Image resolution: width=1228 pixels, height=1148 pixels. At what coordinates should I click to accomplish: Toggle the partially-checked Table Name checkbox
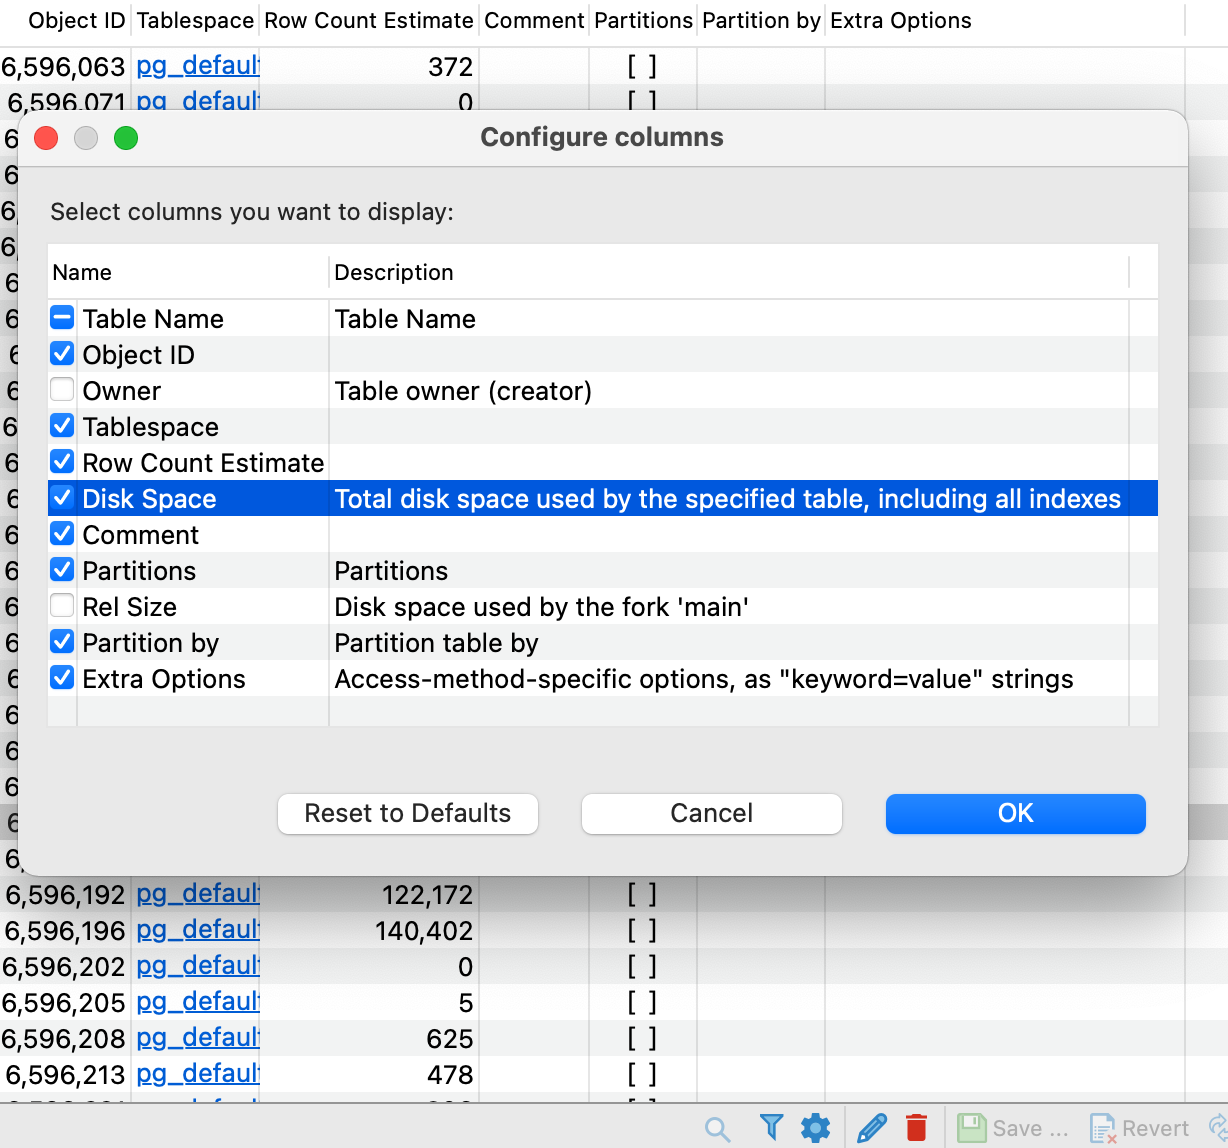click(x=62, y=317)
